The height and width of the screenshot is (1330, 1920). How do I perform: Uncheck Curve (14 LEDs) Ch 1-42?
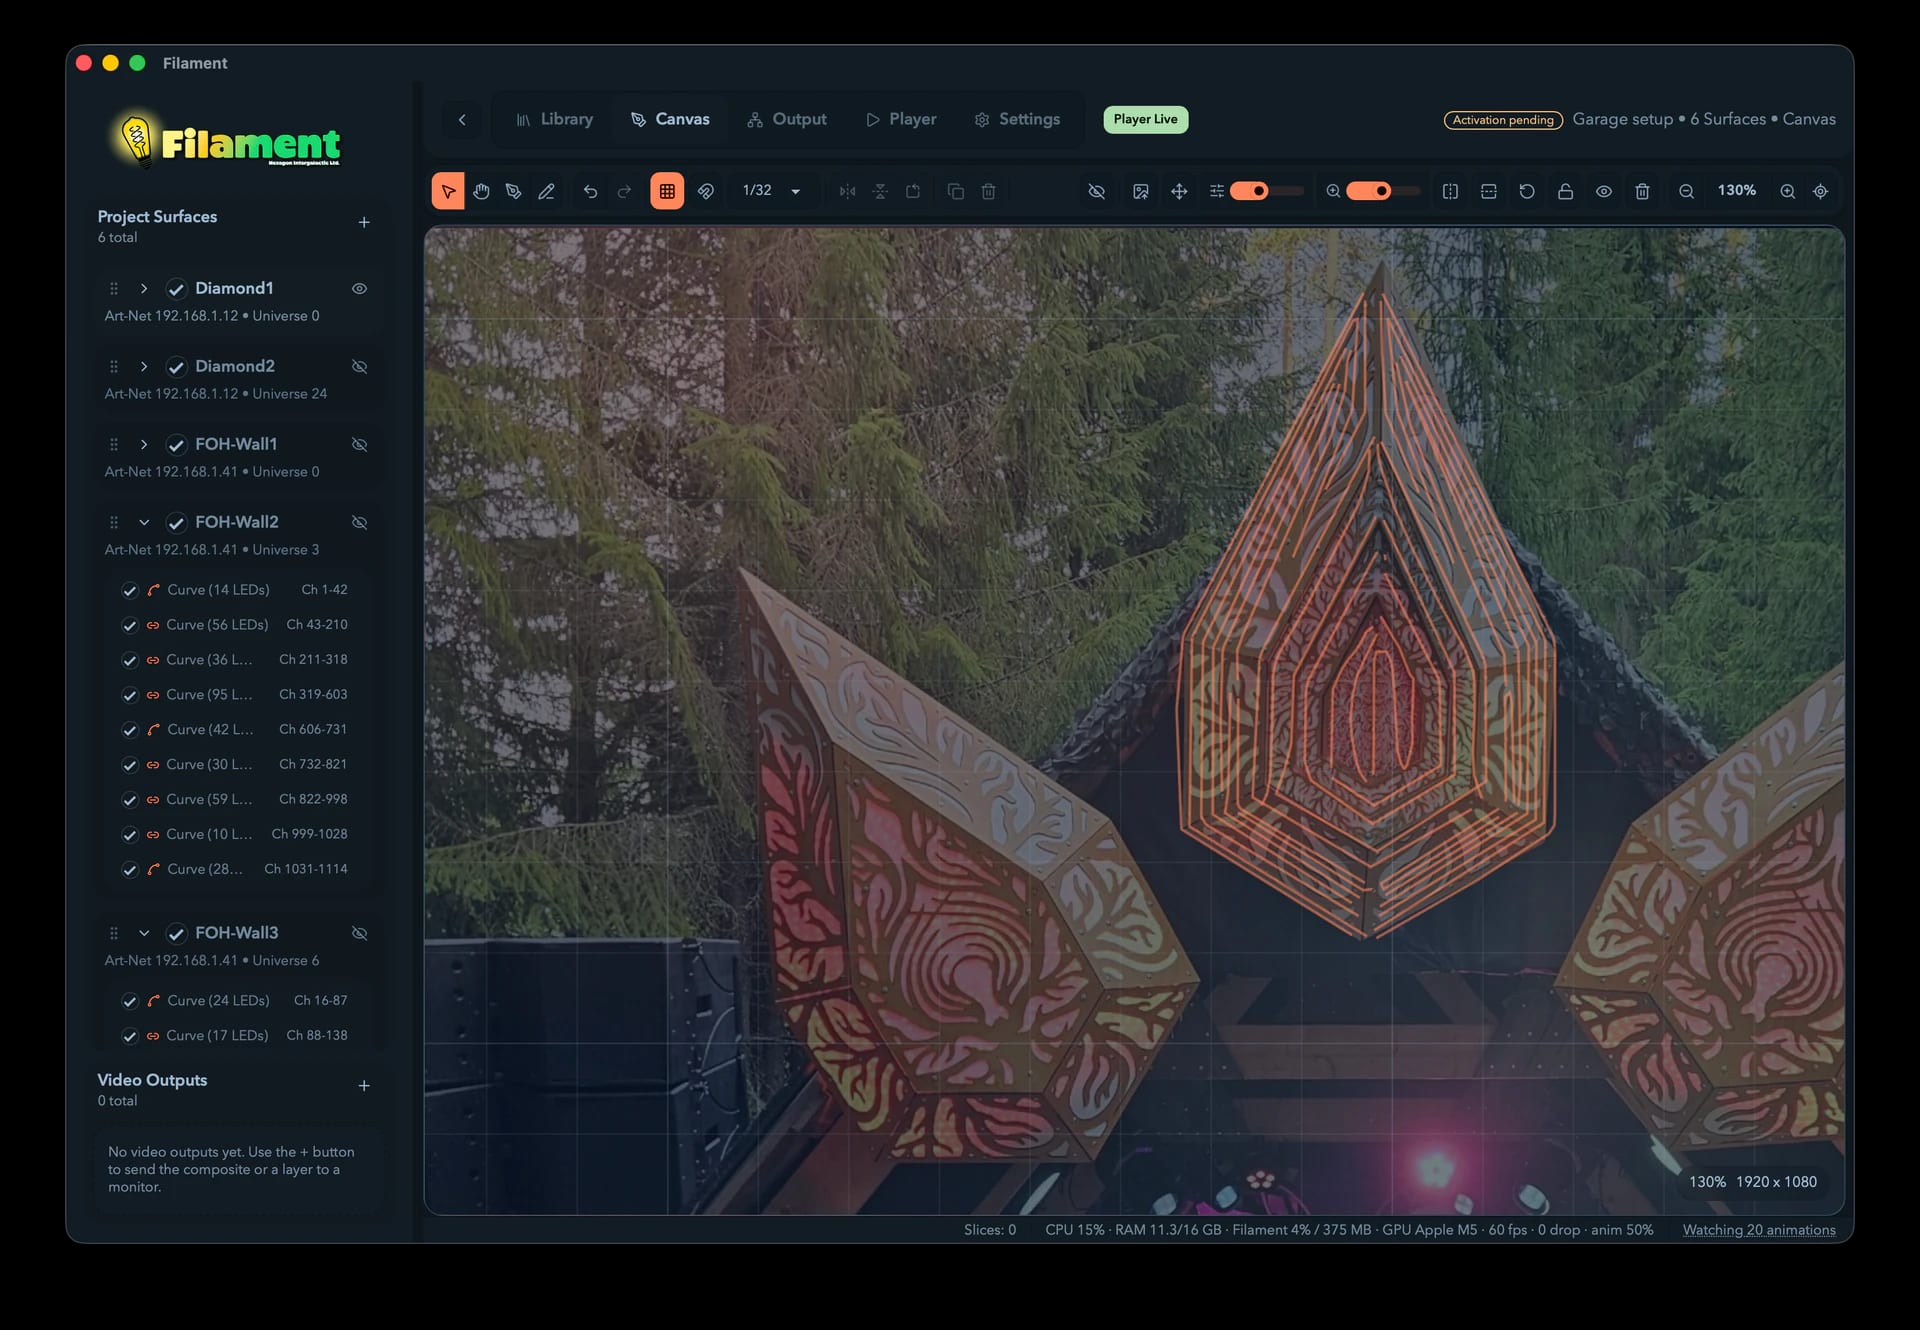129,590
